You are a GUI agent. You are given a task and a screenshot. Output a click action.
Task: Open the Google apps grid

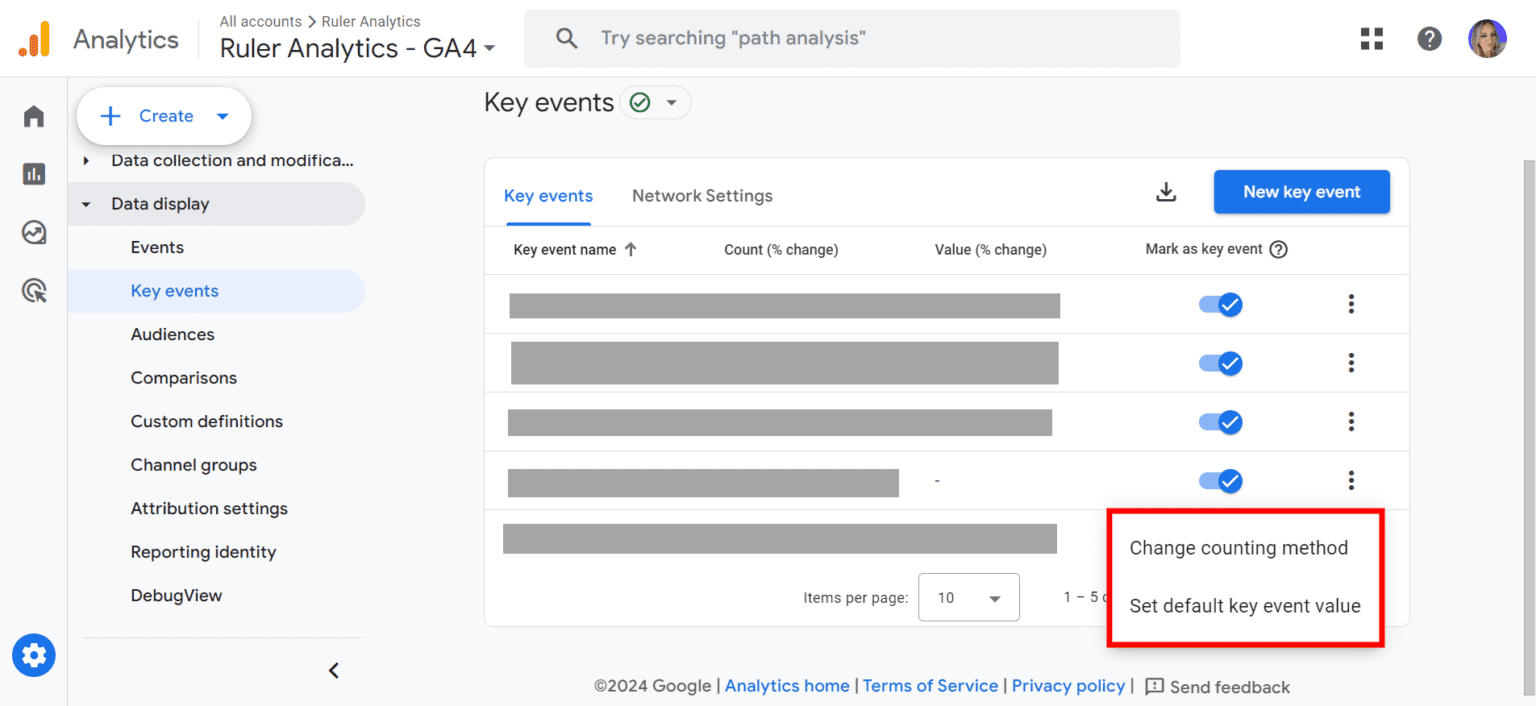[1371, 38]
